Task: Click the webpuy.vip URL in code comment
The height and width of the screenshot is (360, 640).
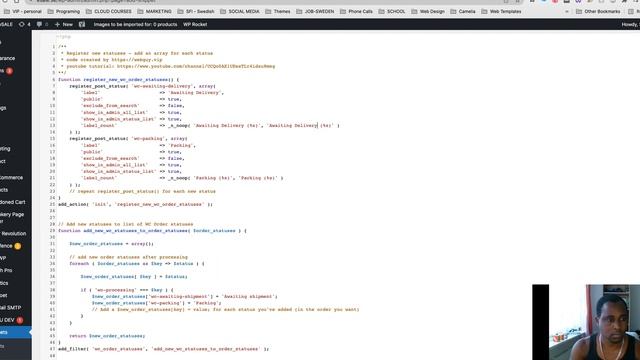Action: [x=137, y=60]
